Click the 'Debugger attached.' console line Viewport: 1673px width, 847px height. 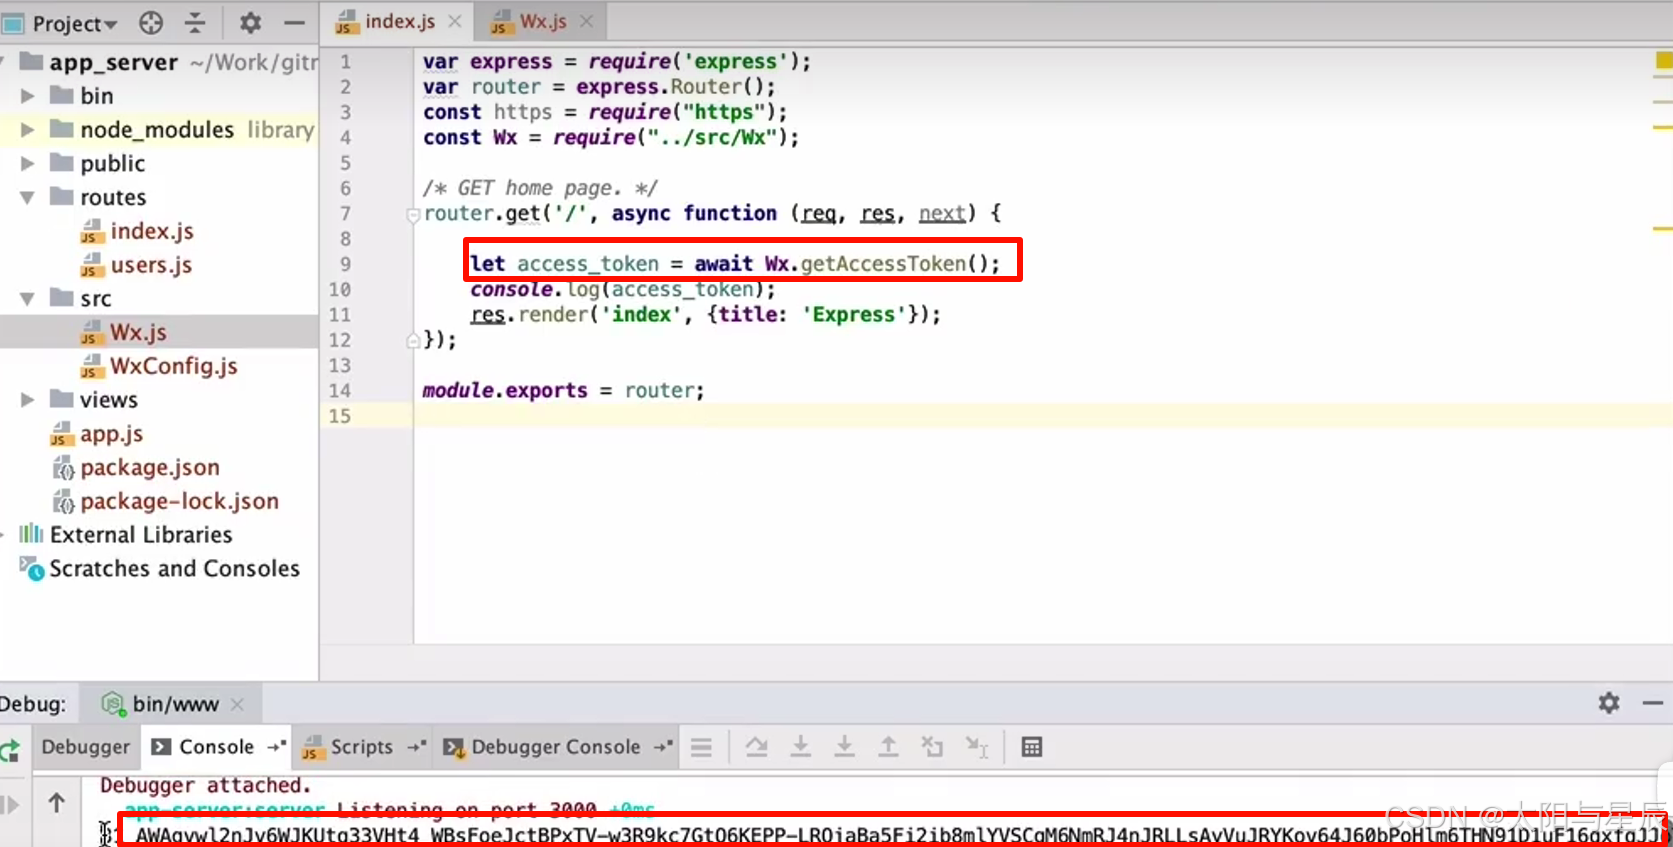pyautogui.click(x=205, y=786)
